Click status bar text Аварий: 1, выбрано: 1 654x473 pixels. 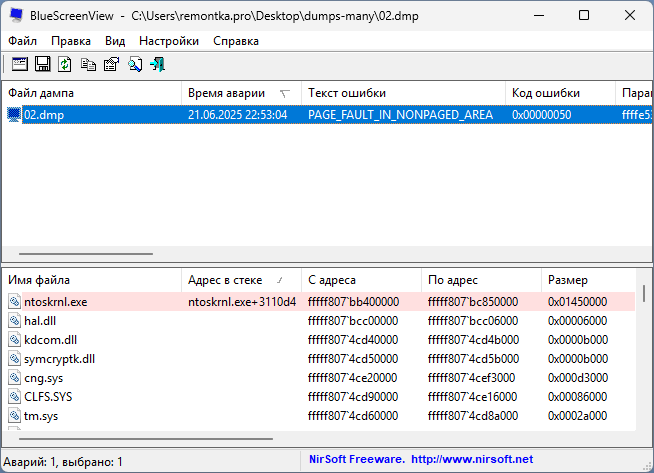tap(63, 462)
